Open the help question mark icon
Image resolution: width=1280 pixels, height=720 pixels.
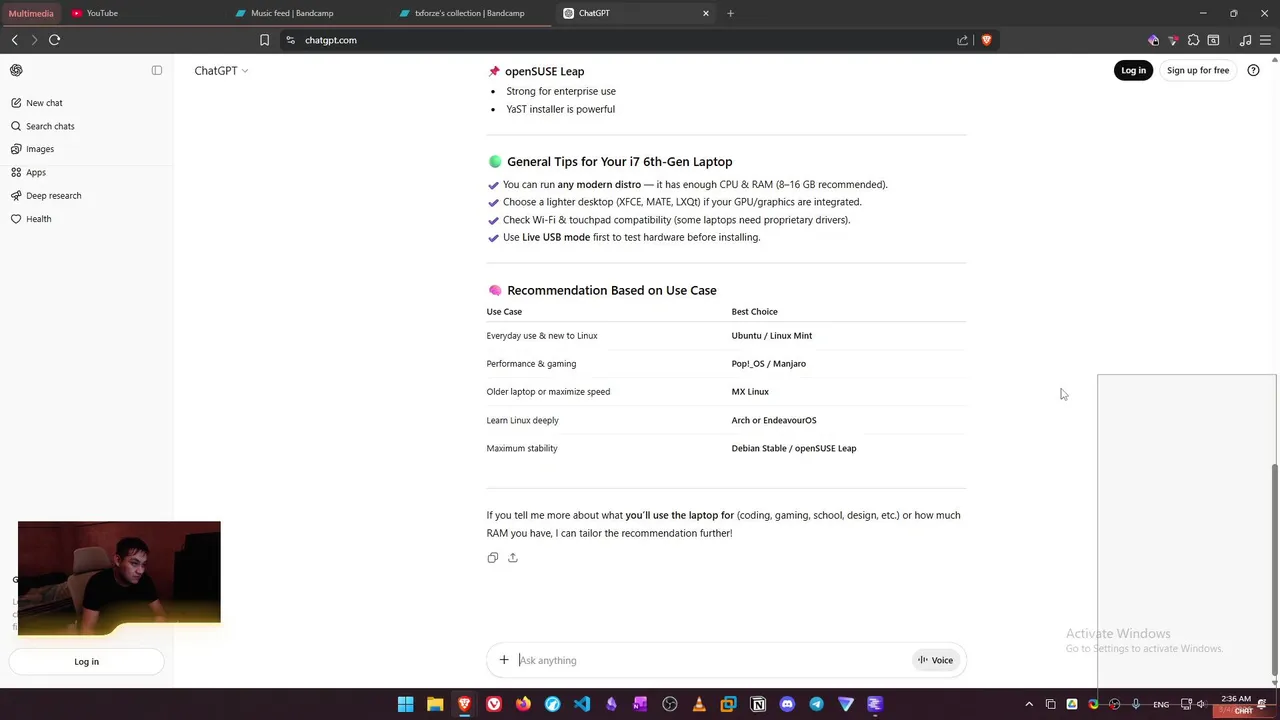pyautogui.click(x=1253, y=70)
